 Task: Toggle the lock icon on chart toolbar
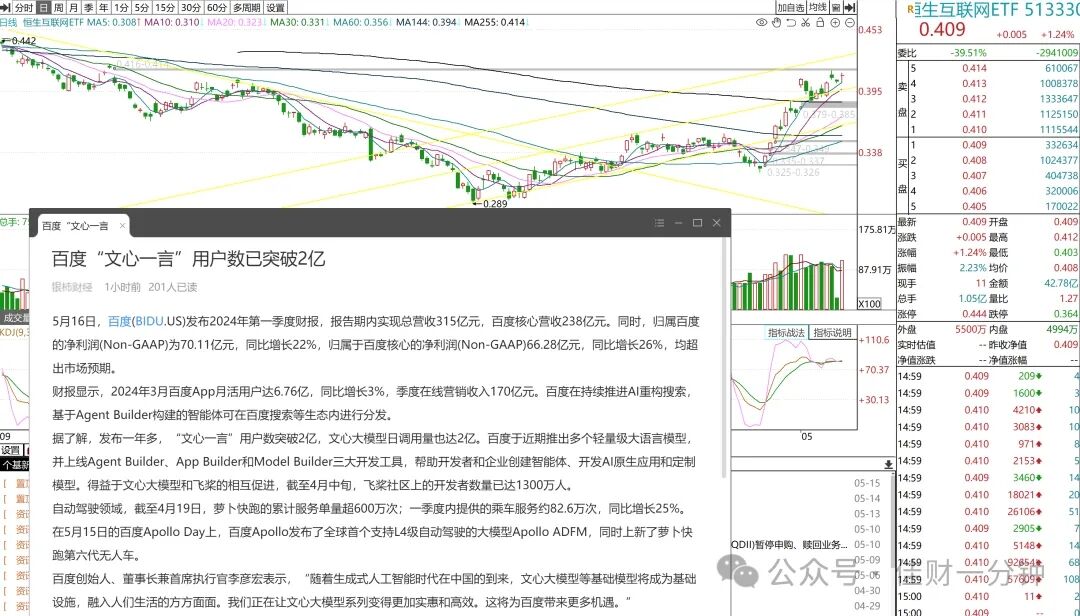point(820,23)
